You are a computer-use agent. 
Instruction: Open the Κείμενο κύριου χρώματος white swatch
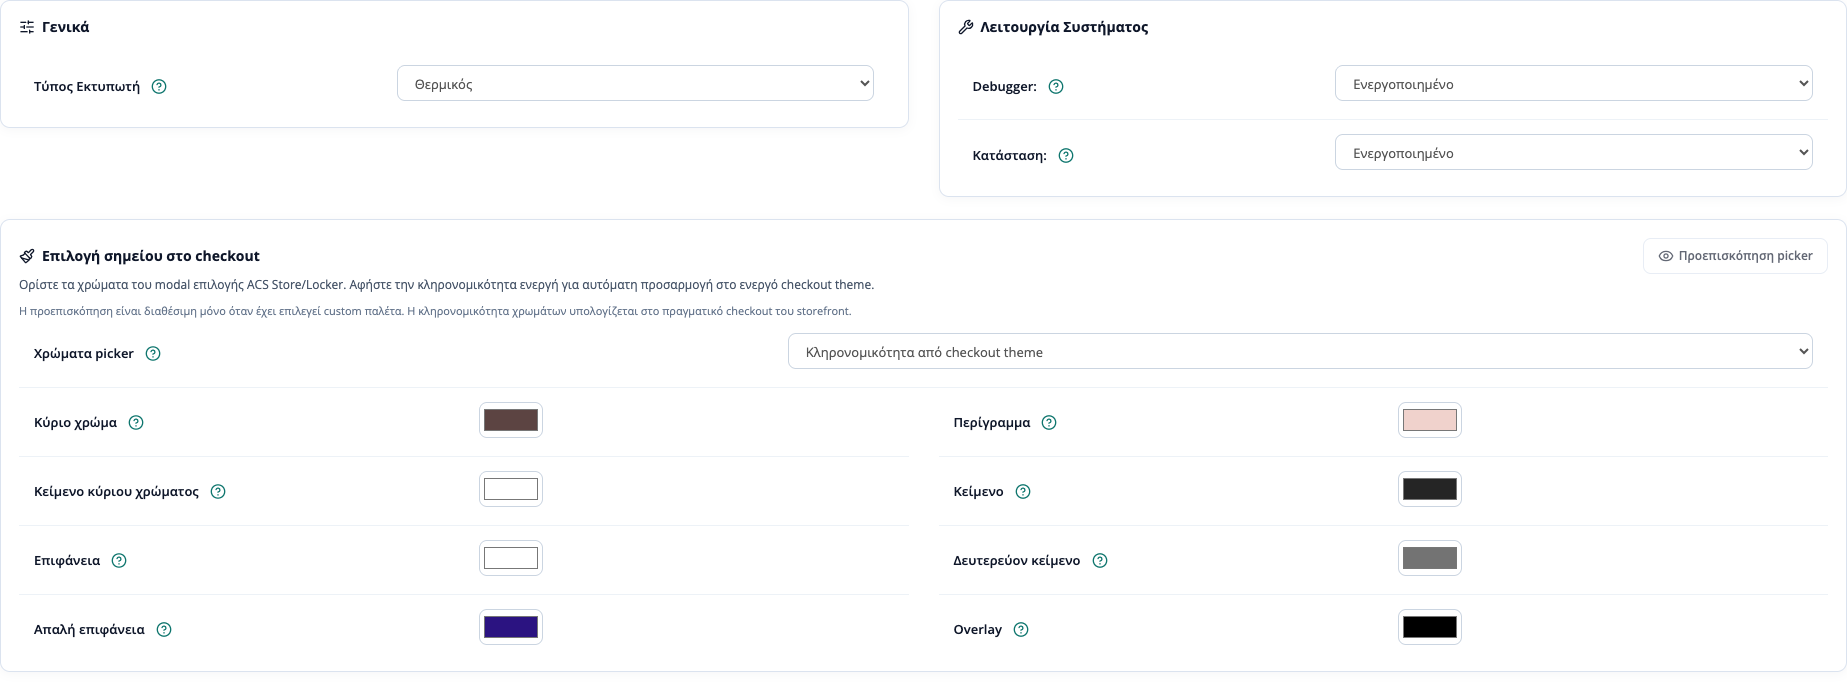coord(511,489)
